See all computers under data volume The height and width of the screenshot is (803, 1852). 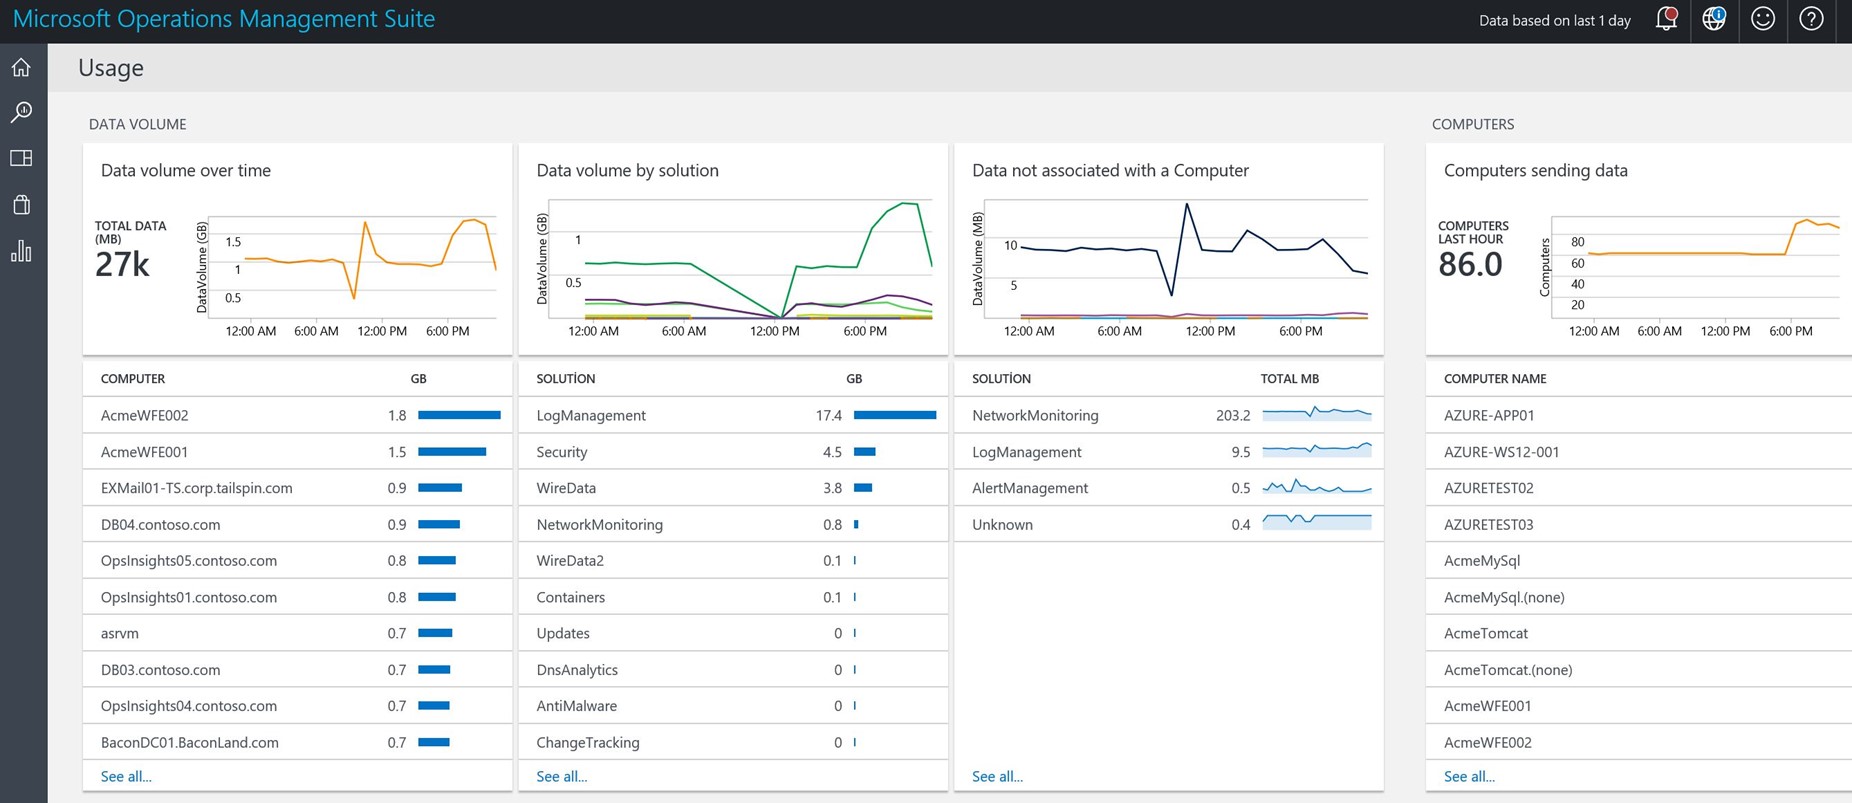pos(126,776)
